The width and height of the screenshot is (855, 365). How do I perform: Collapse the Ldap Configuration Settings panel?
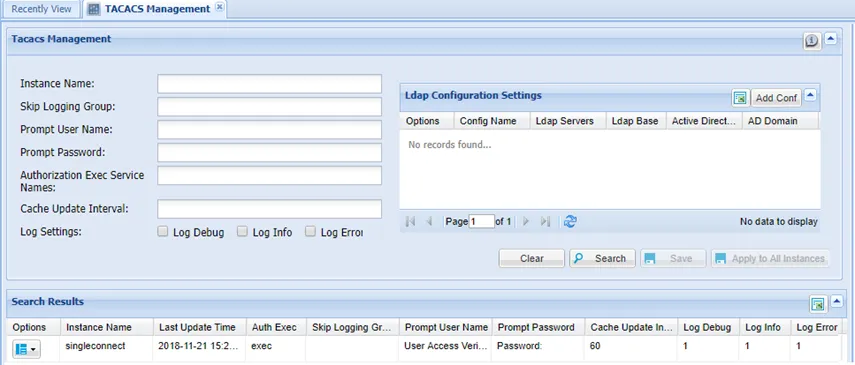[x=810, y=95]
